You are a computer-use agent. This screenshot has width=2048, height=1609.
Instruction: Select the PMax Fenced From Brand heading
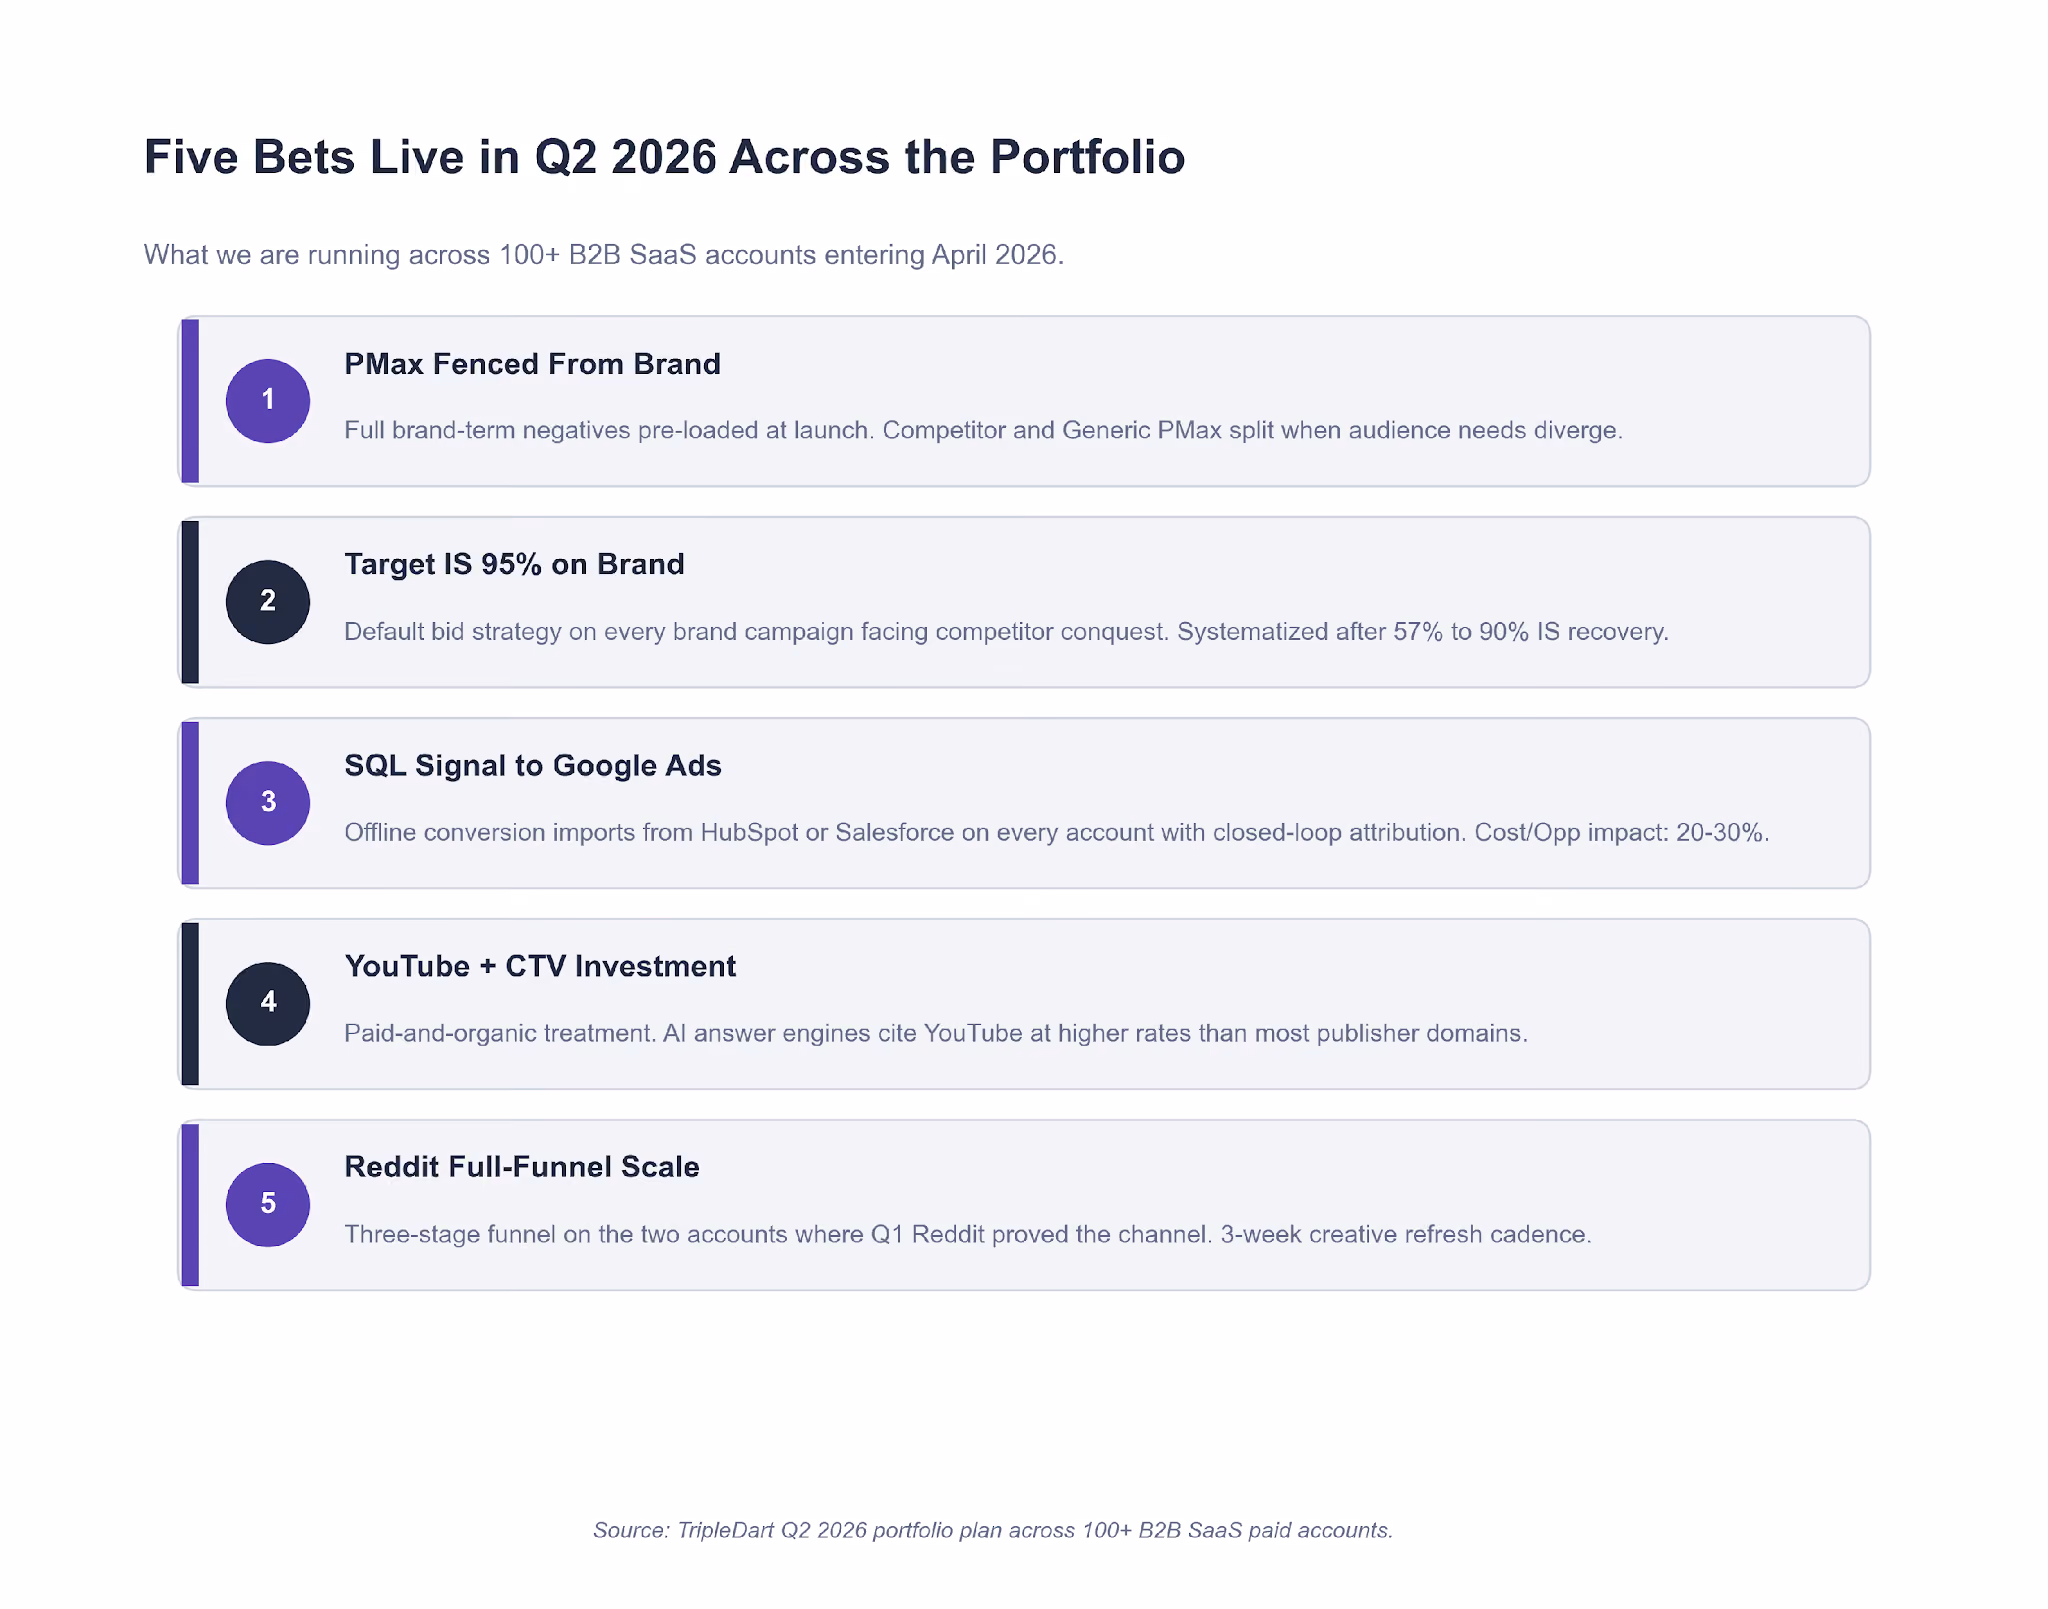(x=532, y=364)
